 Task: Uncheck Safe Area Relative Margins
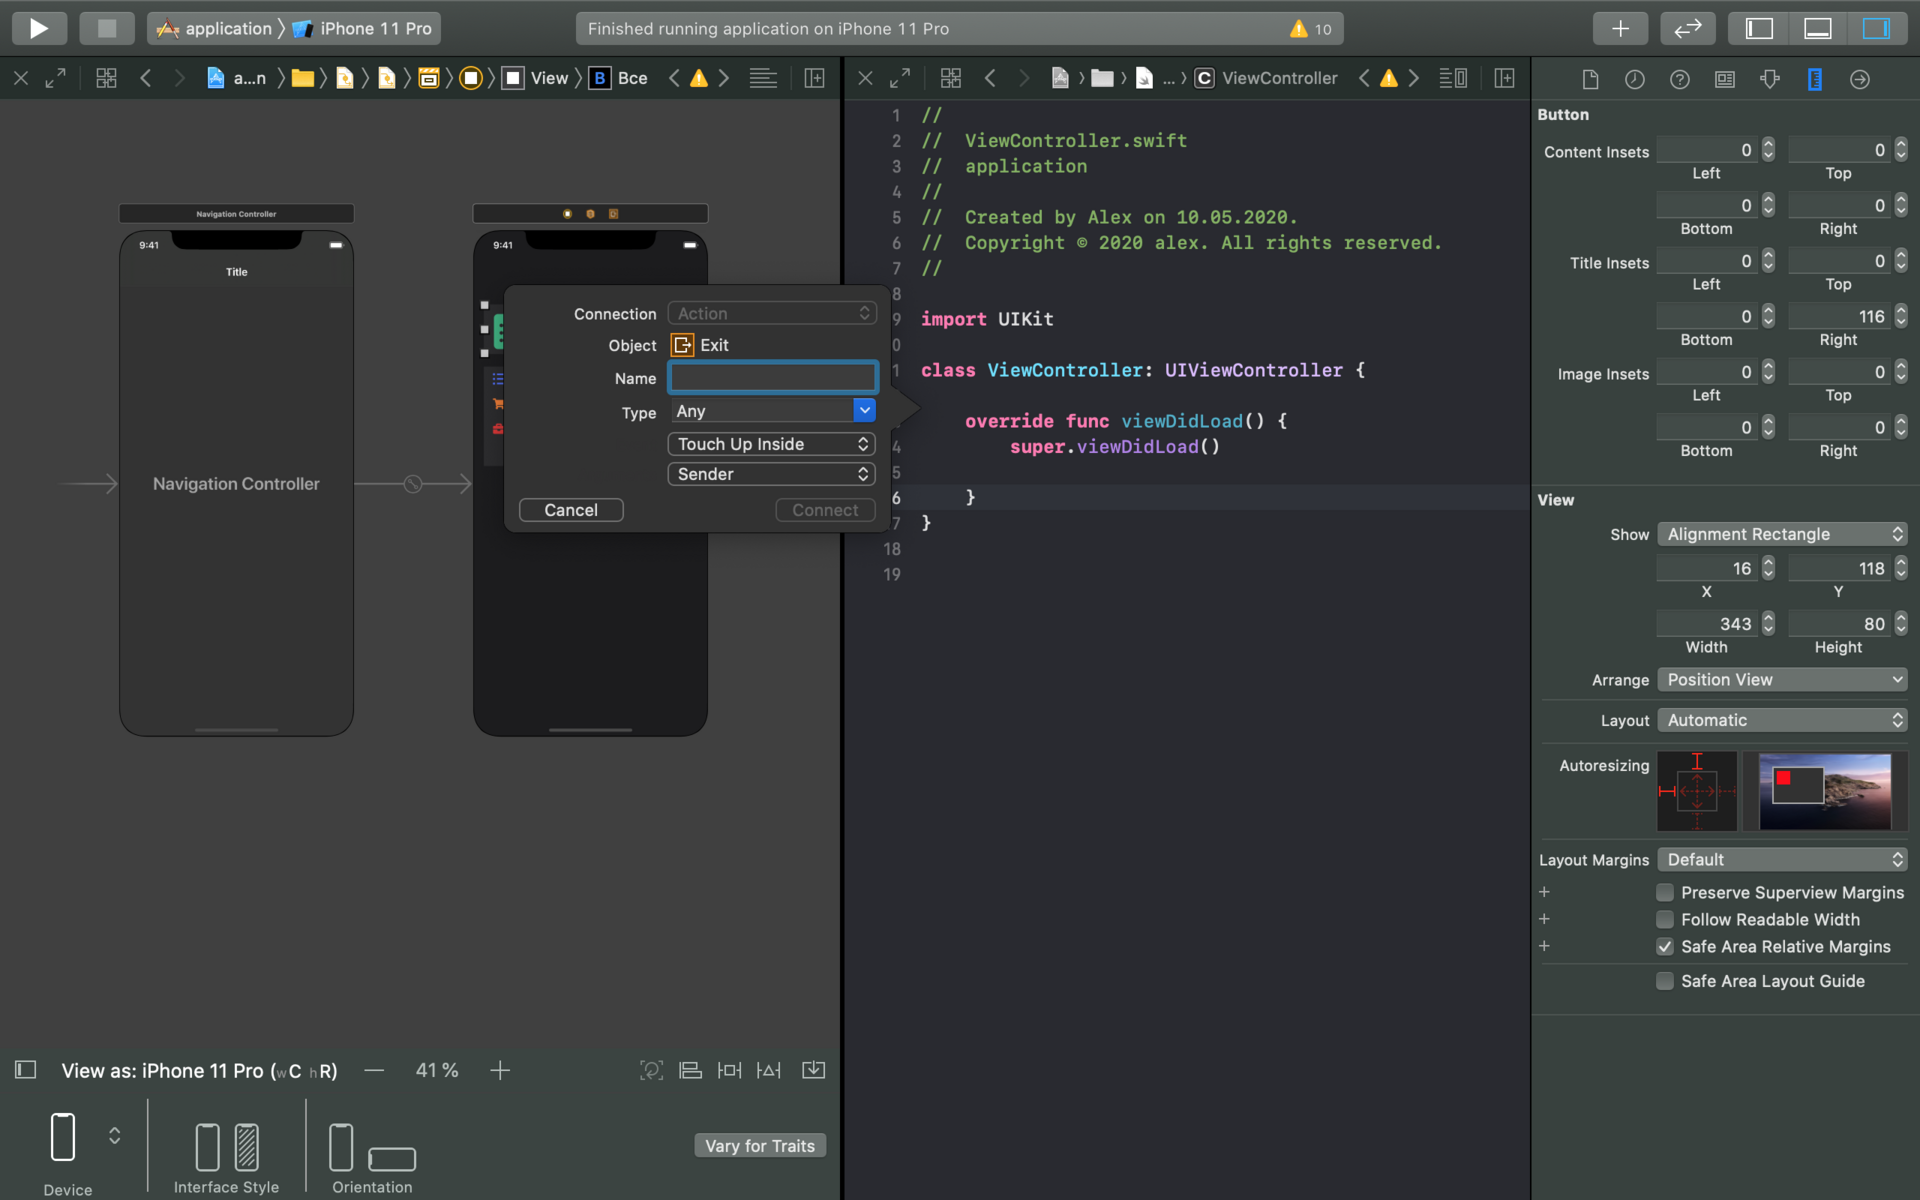click(1665, 946)
